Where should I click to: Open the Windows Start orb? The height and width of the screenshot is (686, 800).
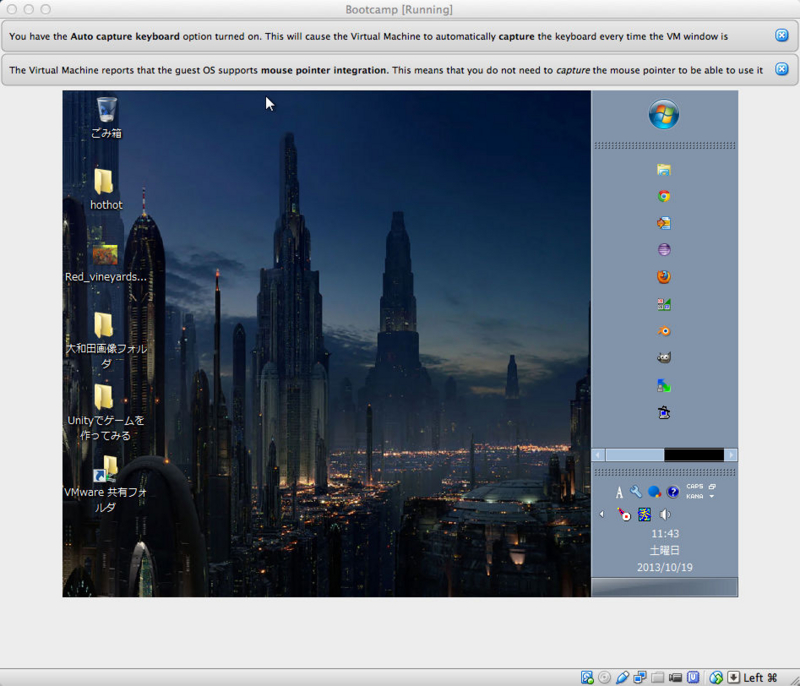click(664, 114)
